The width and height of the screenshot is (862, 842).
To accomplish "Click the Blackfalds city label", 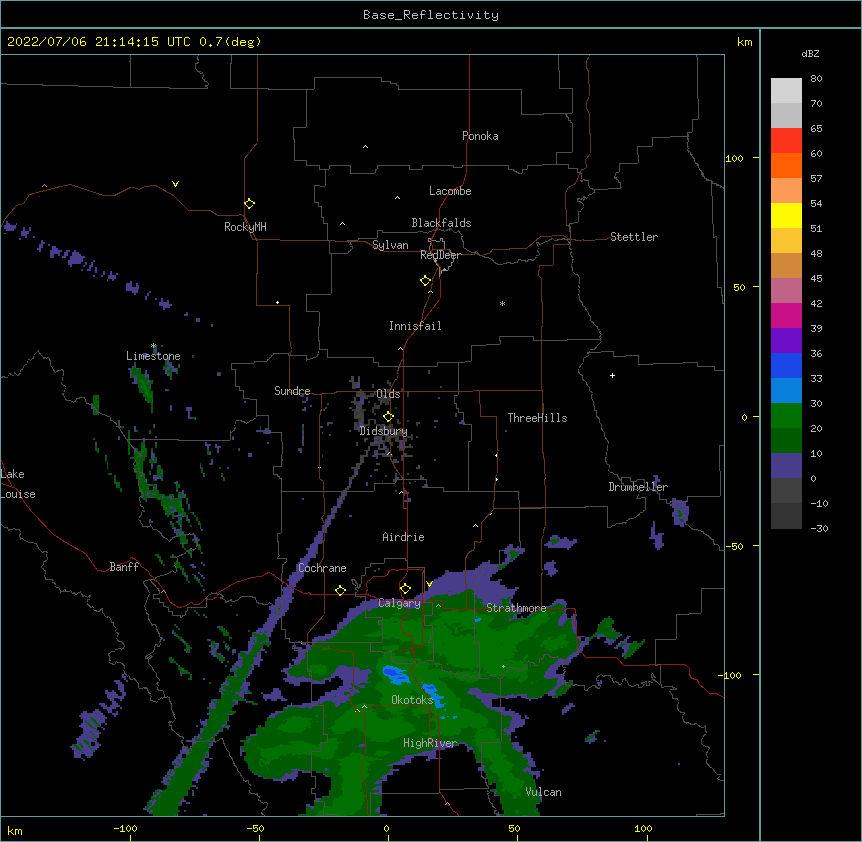I will click(x=441, y=223).
